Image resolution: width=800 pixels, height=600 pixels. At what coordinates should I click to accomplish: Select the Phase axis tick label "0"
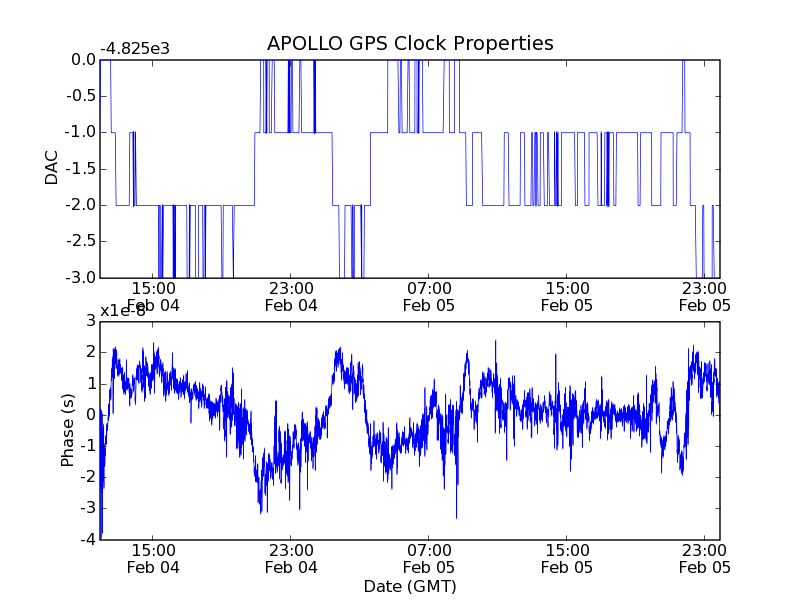91,415
